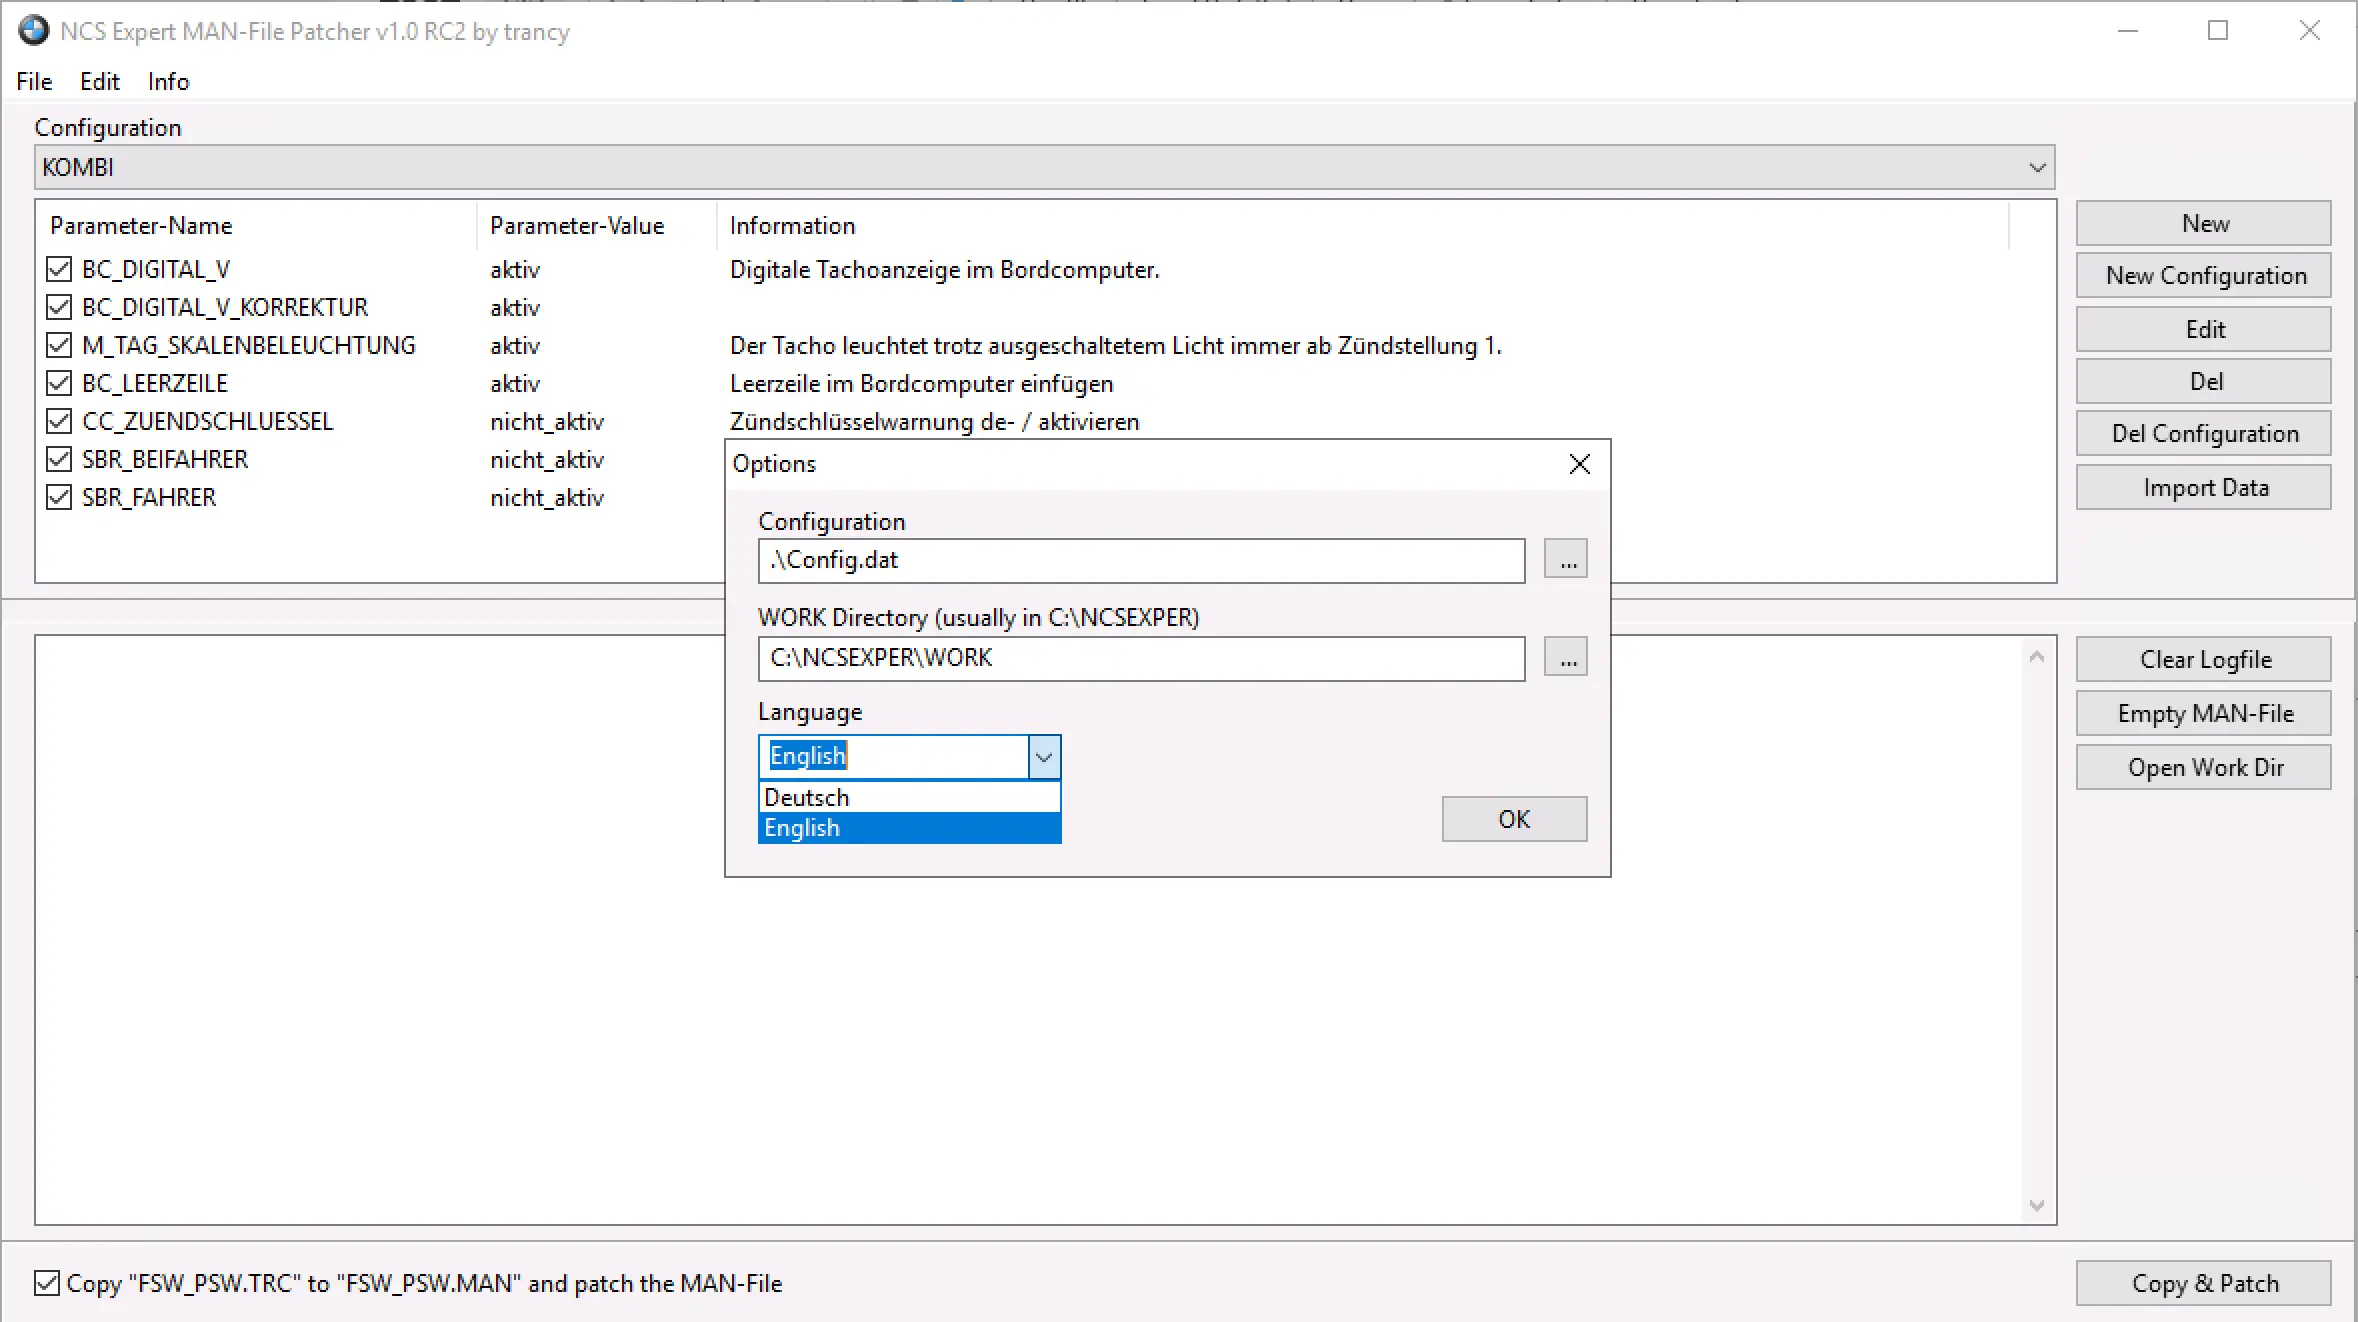Expand the KOMBI configuration dropdown
Viewport: 2358px width, 1322px height.
click(x=2036, y=167)
